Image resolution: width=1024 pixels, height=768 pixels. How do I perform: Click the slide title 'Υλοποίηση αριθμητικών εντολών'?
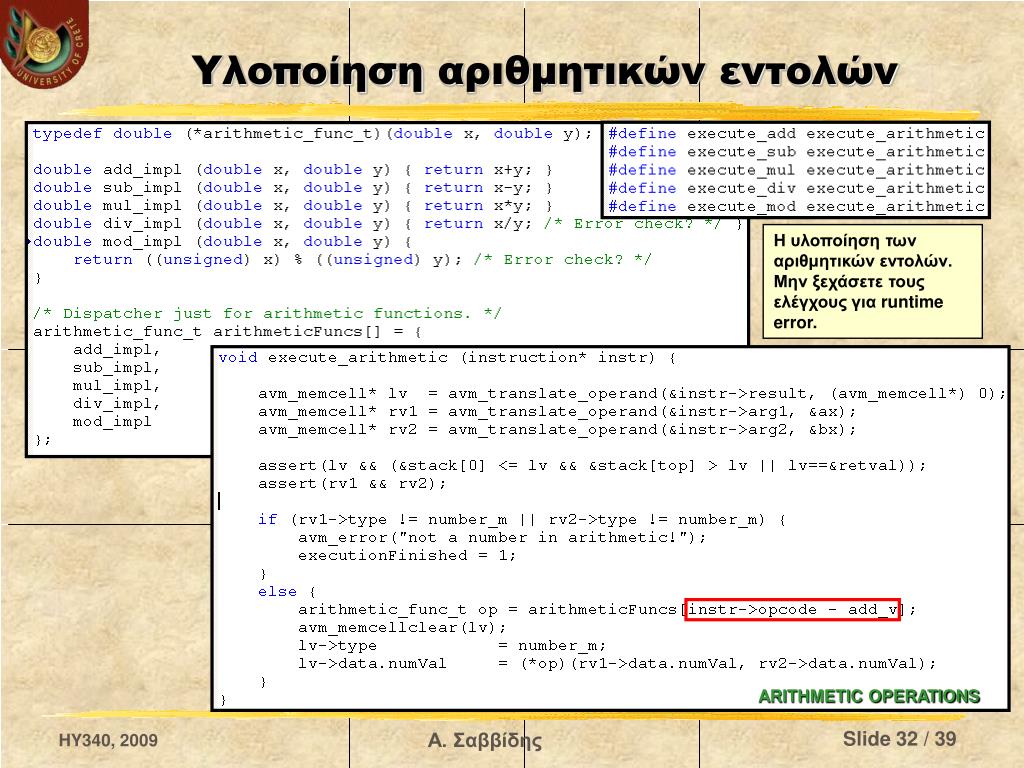coord(545,71)
